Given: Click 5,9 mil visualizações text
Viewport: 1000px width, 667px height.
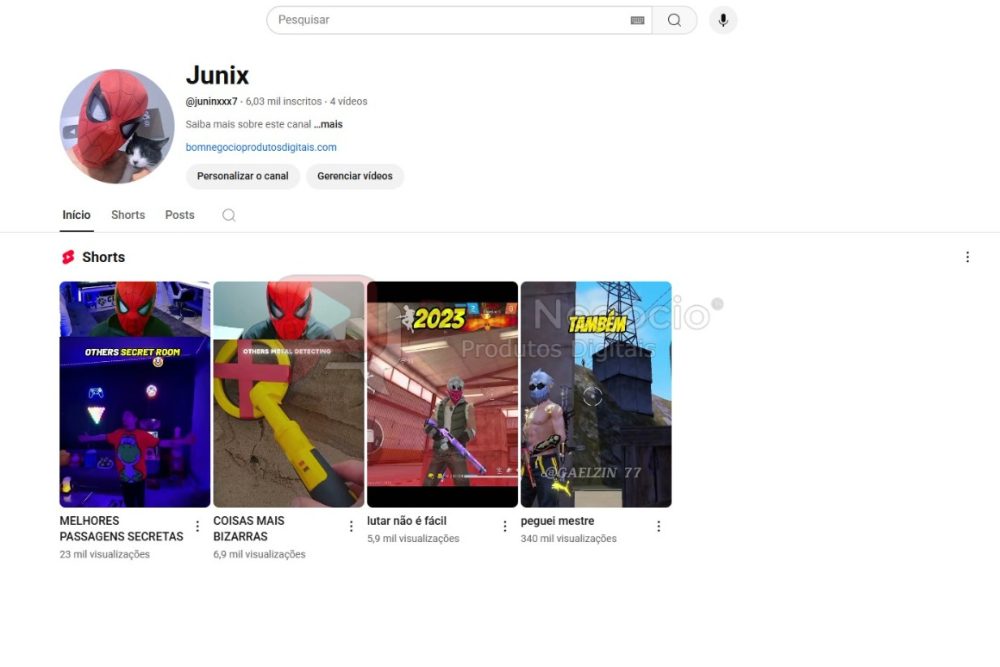Looking at the screenshot, I should point(413,539).
